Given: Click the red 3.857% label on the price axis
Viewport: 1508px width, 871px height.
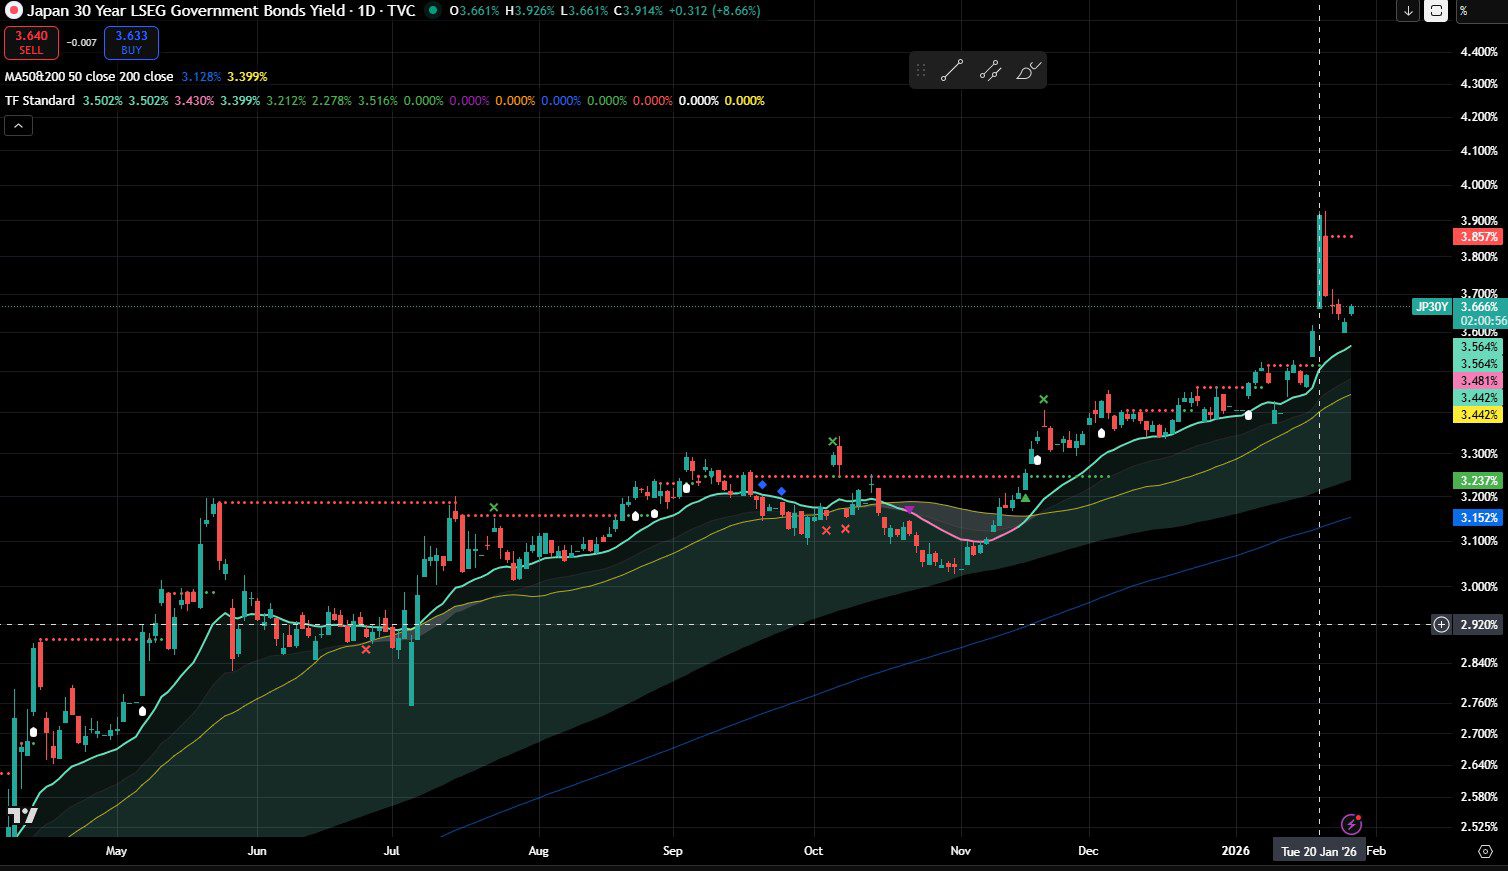Looking at the screenshot, I should coord(1479,237).
